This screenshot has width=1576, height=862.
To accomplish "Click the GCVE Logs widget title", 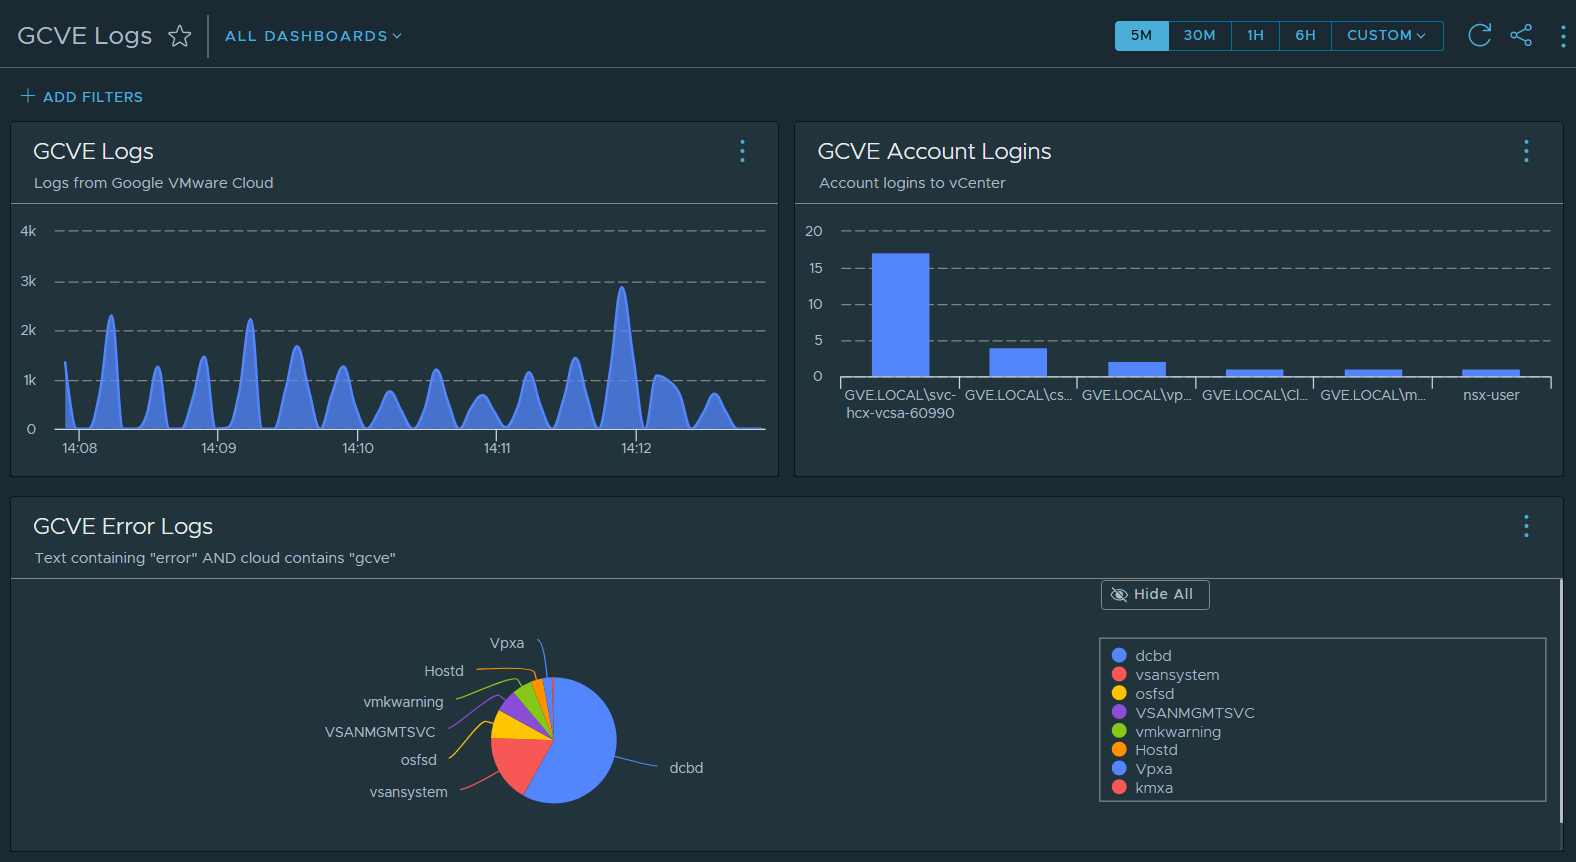I will (x=94, y=152).
